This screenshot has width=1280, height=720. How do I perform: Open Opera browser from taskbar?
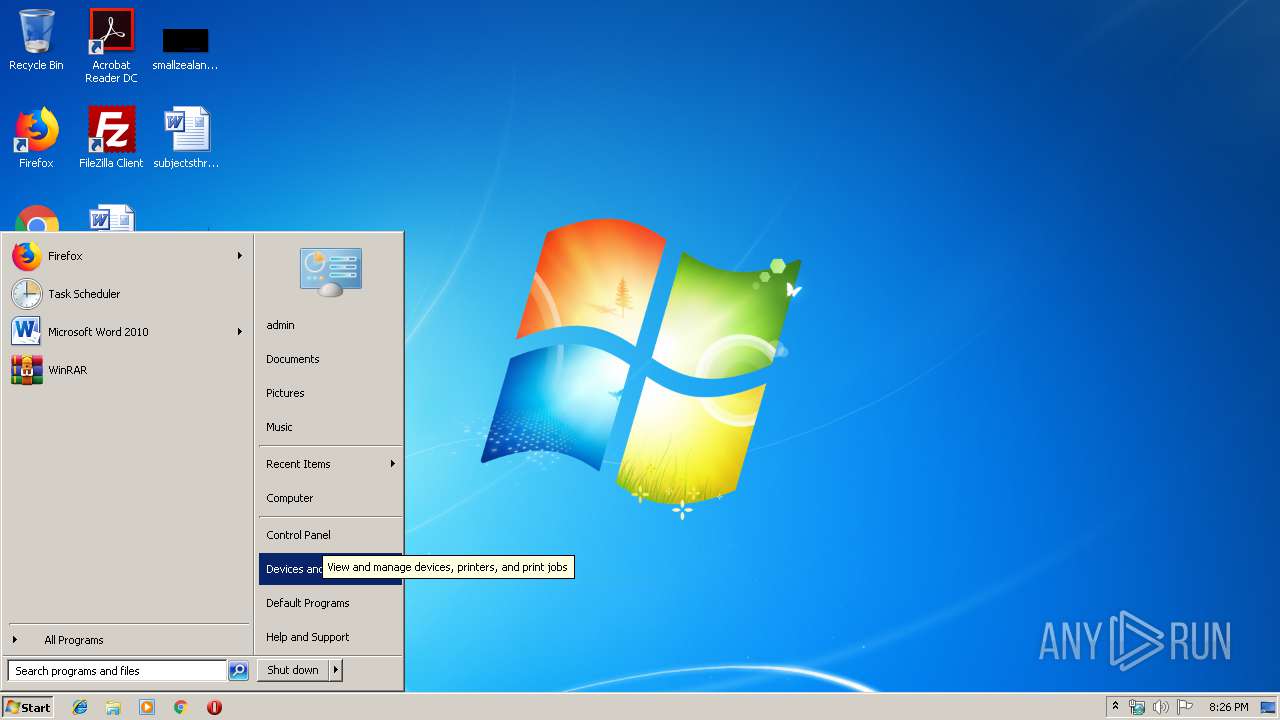click(x=214, y=707)
